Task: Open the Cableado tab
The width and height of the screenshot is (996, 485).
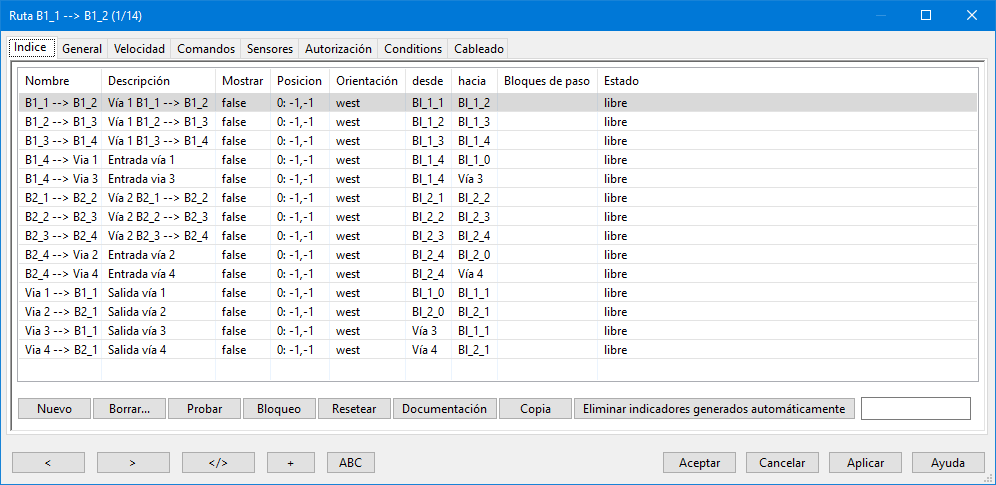Action: point(479,49)
